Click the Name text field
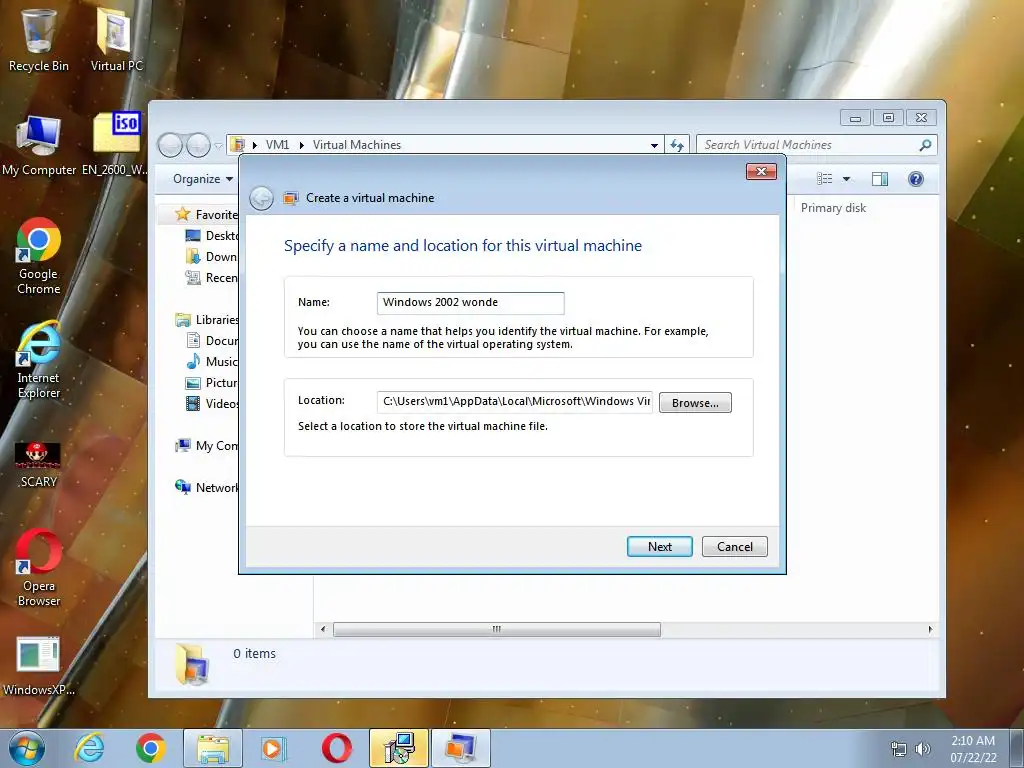Viewport: 1024px width, 768px height. pos(470,302)
